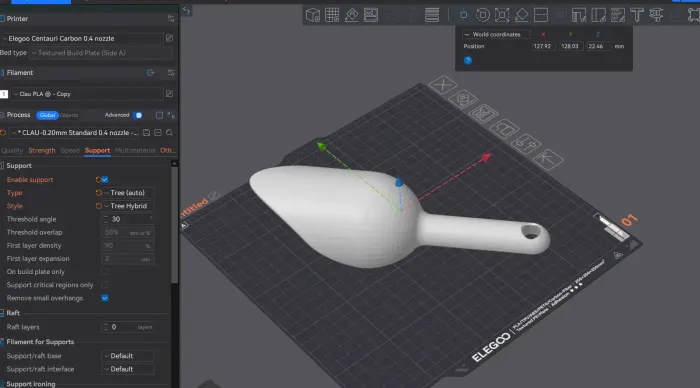Click the Add plate grid icon

(332, 15)
